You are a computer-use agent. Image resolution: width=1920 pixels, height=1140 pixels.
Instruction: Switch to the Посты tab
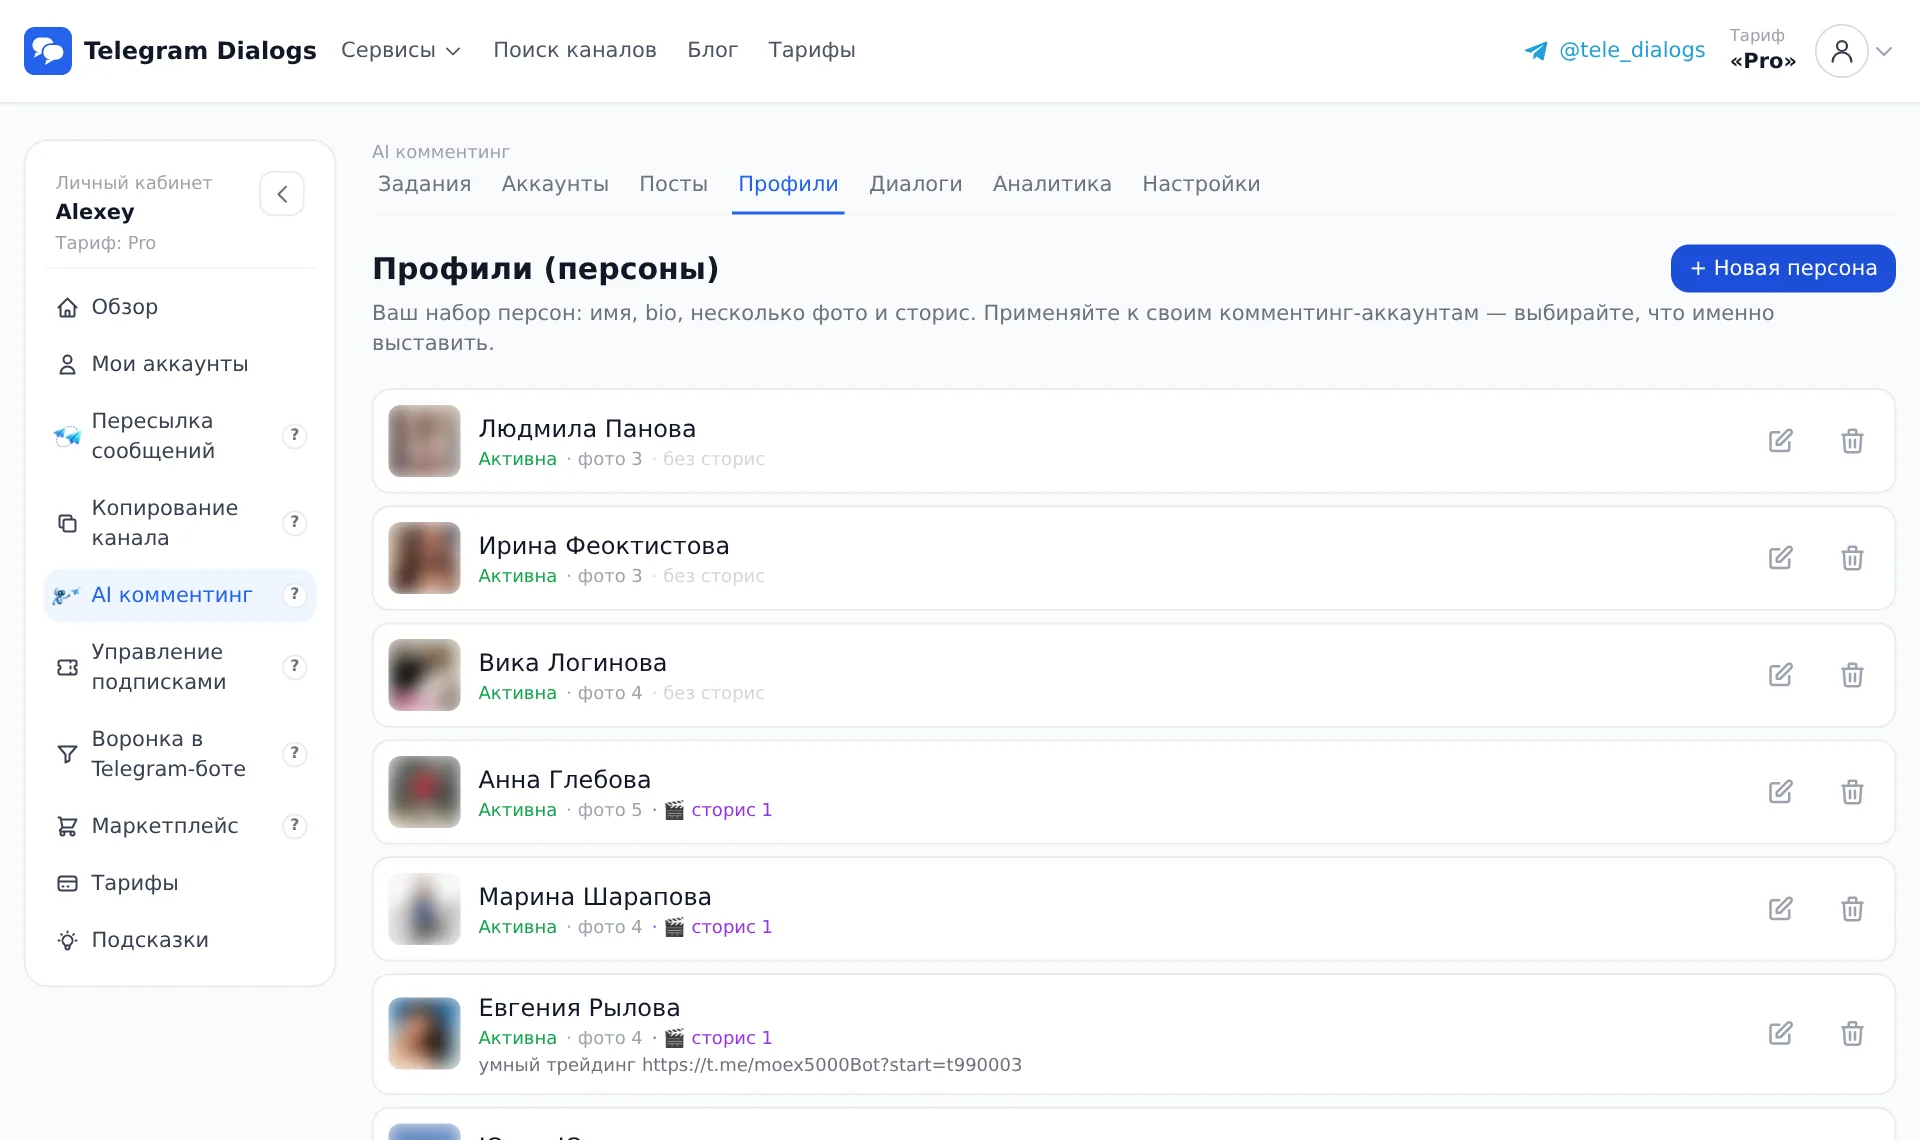click(673, 184)
